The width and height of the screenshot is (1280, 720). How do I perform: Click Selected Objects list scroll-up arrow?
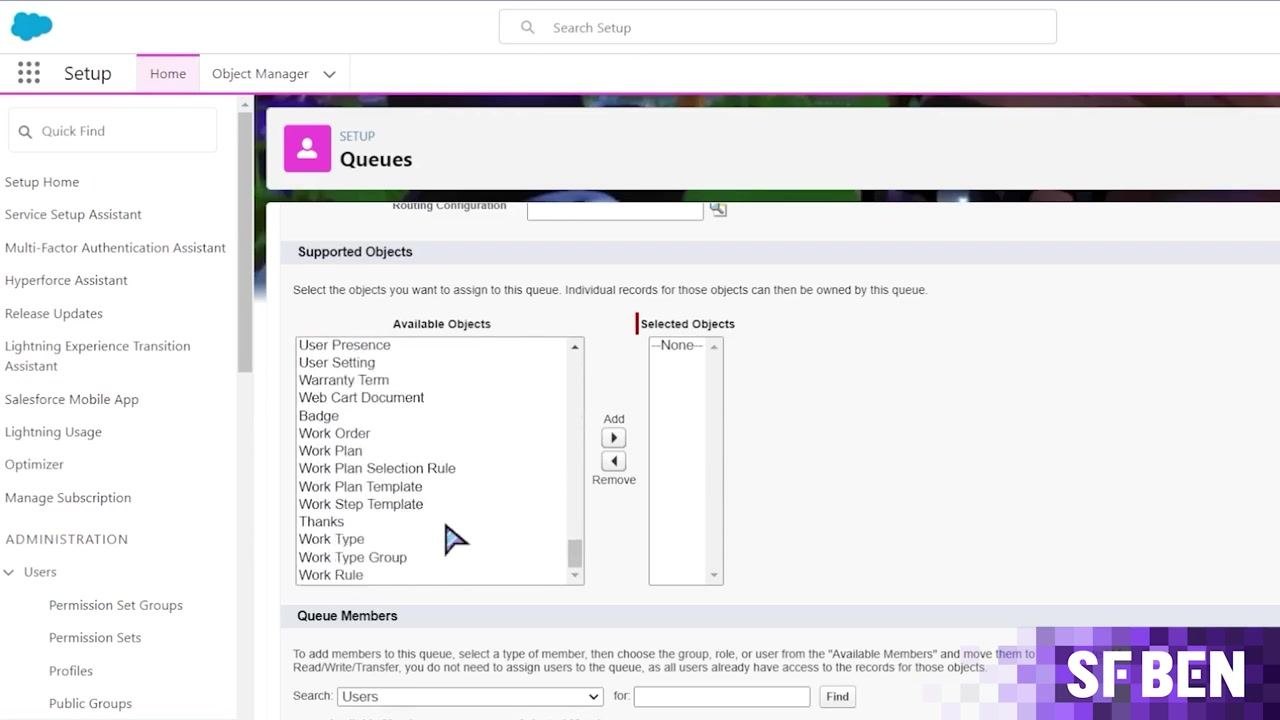(714, 346)
